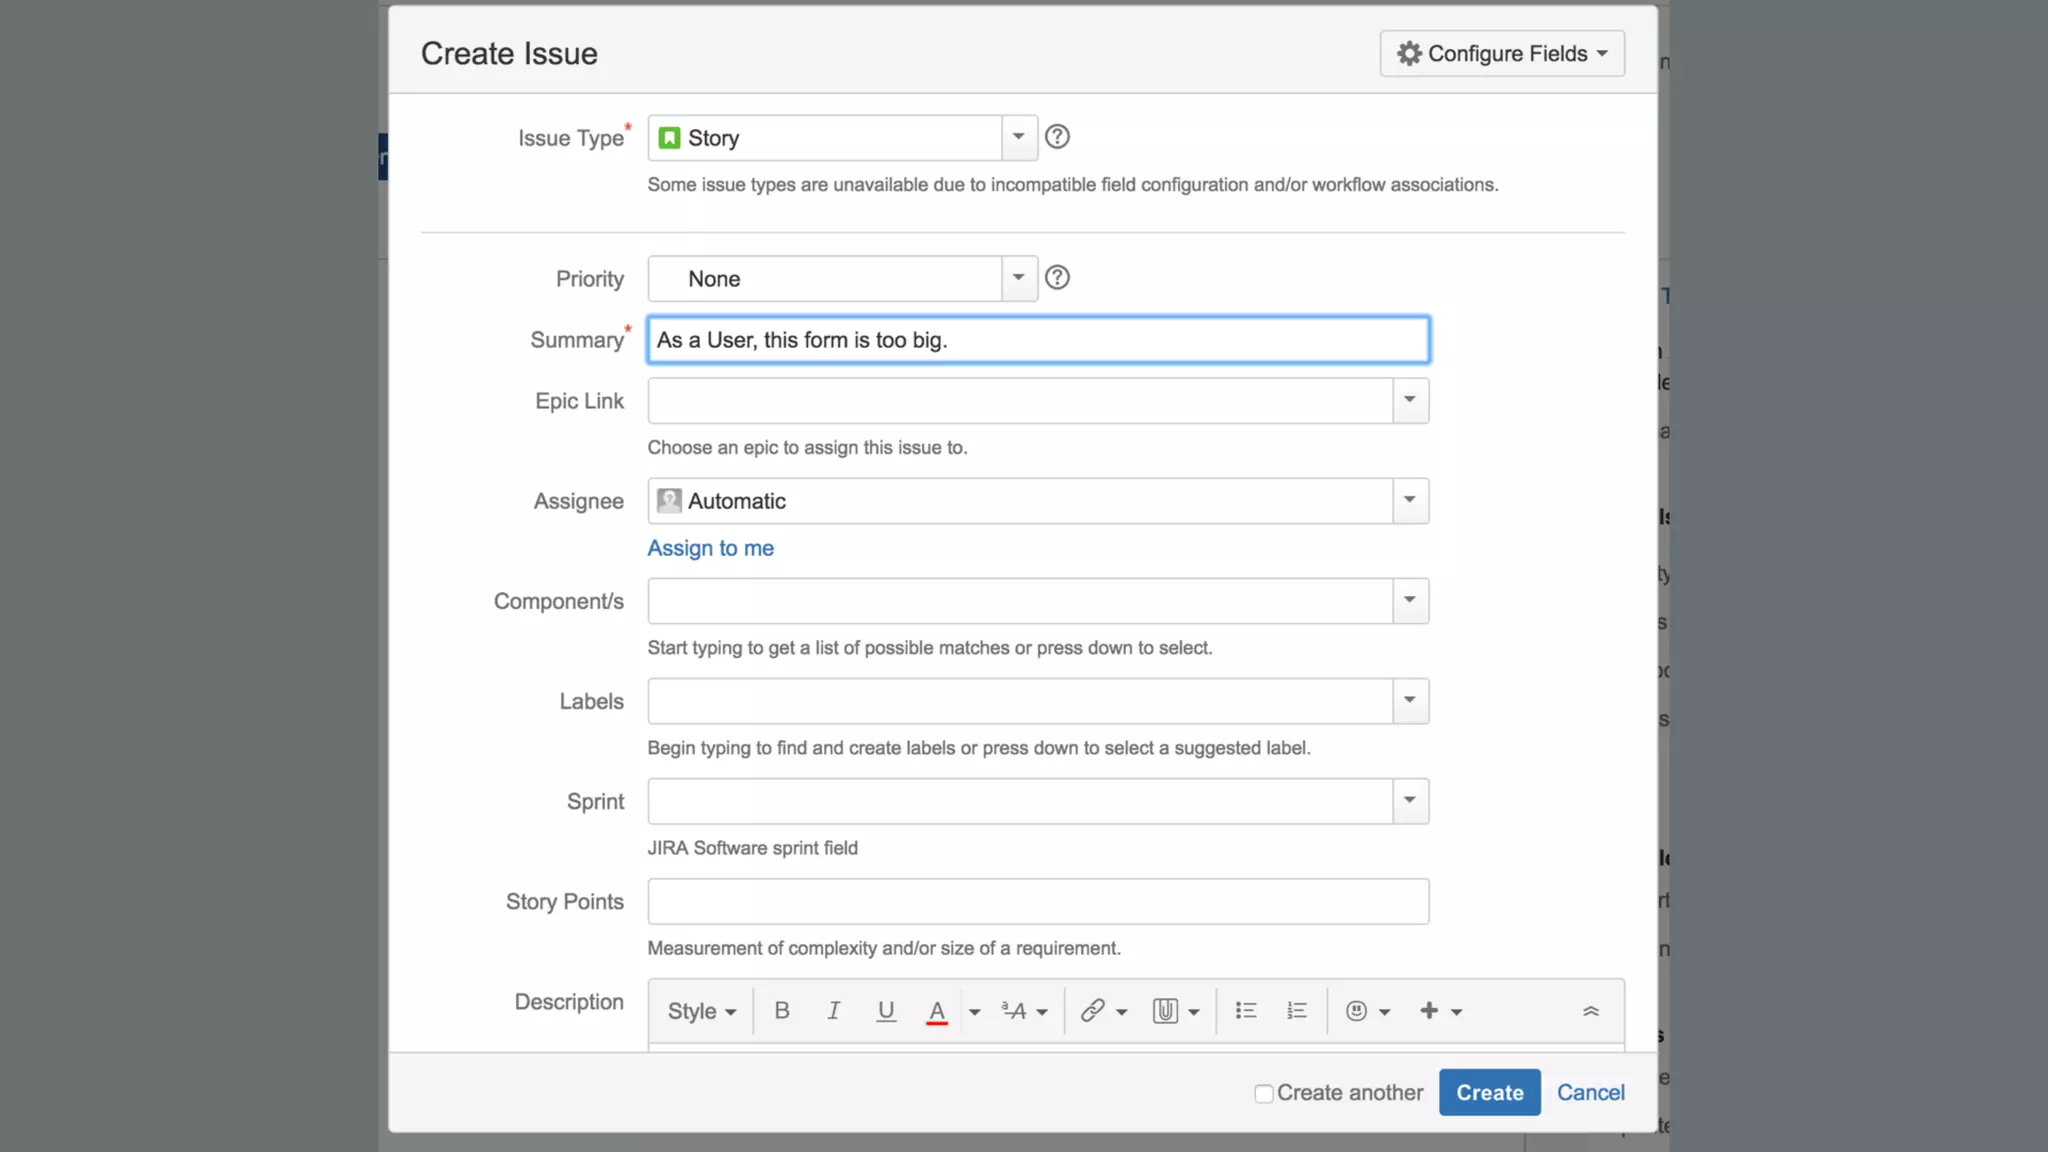Toggle italic formatting in Description toolbar
The width and height of the screenshot is (2048, 1152).
[x=833, y=1011]
